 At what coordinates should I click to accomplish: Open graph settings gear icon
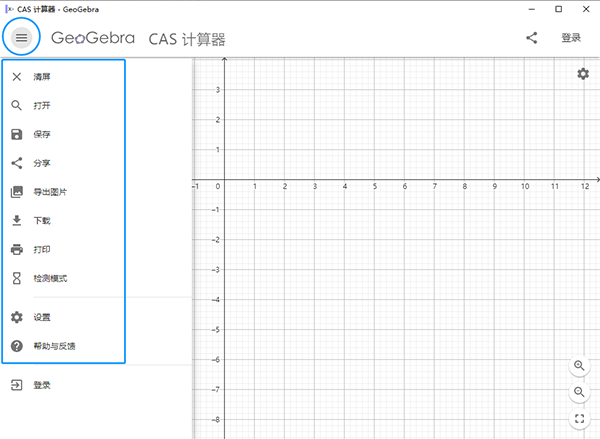click(583, 74)
